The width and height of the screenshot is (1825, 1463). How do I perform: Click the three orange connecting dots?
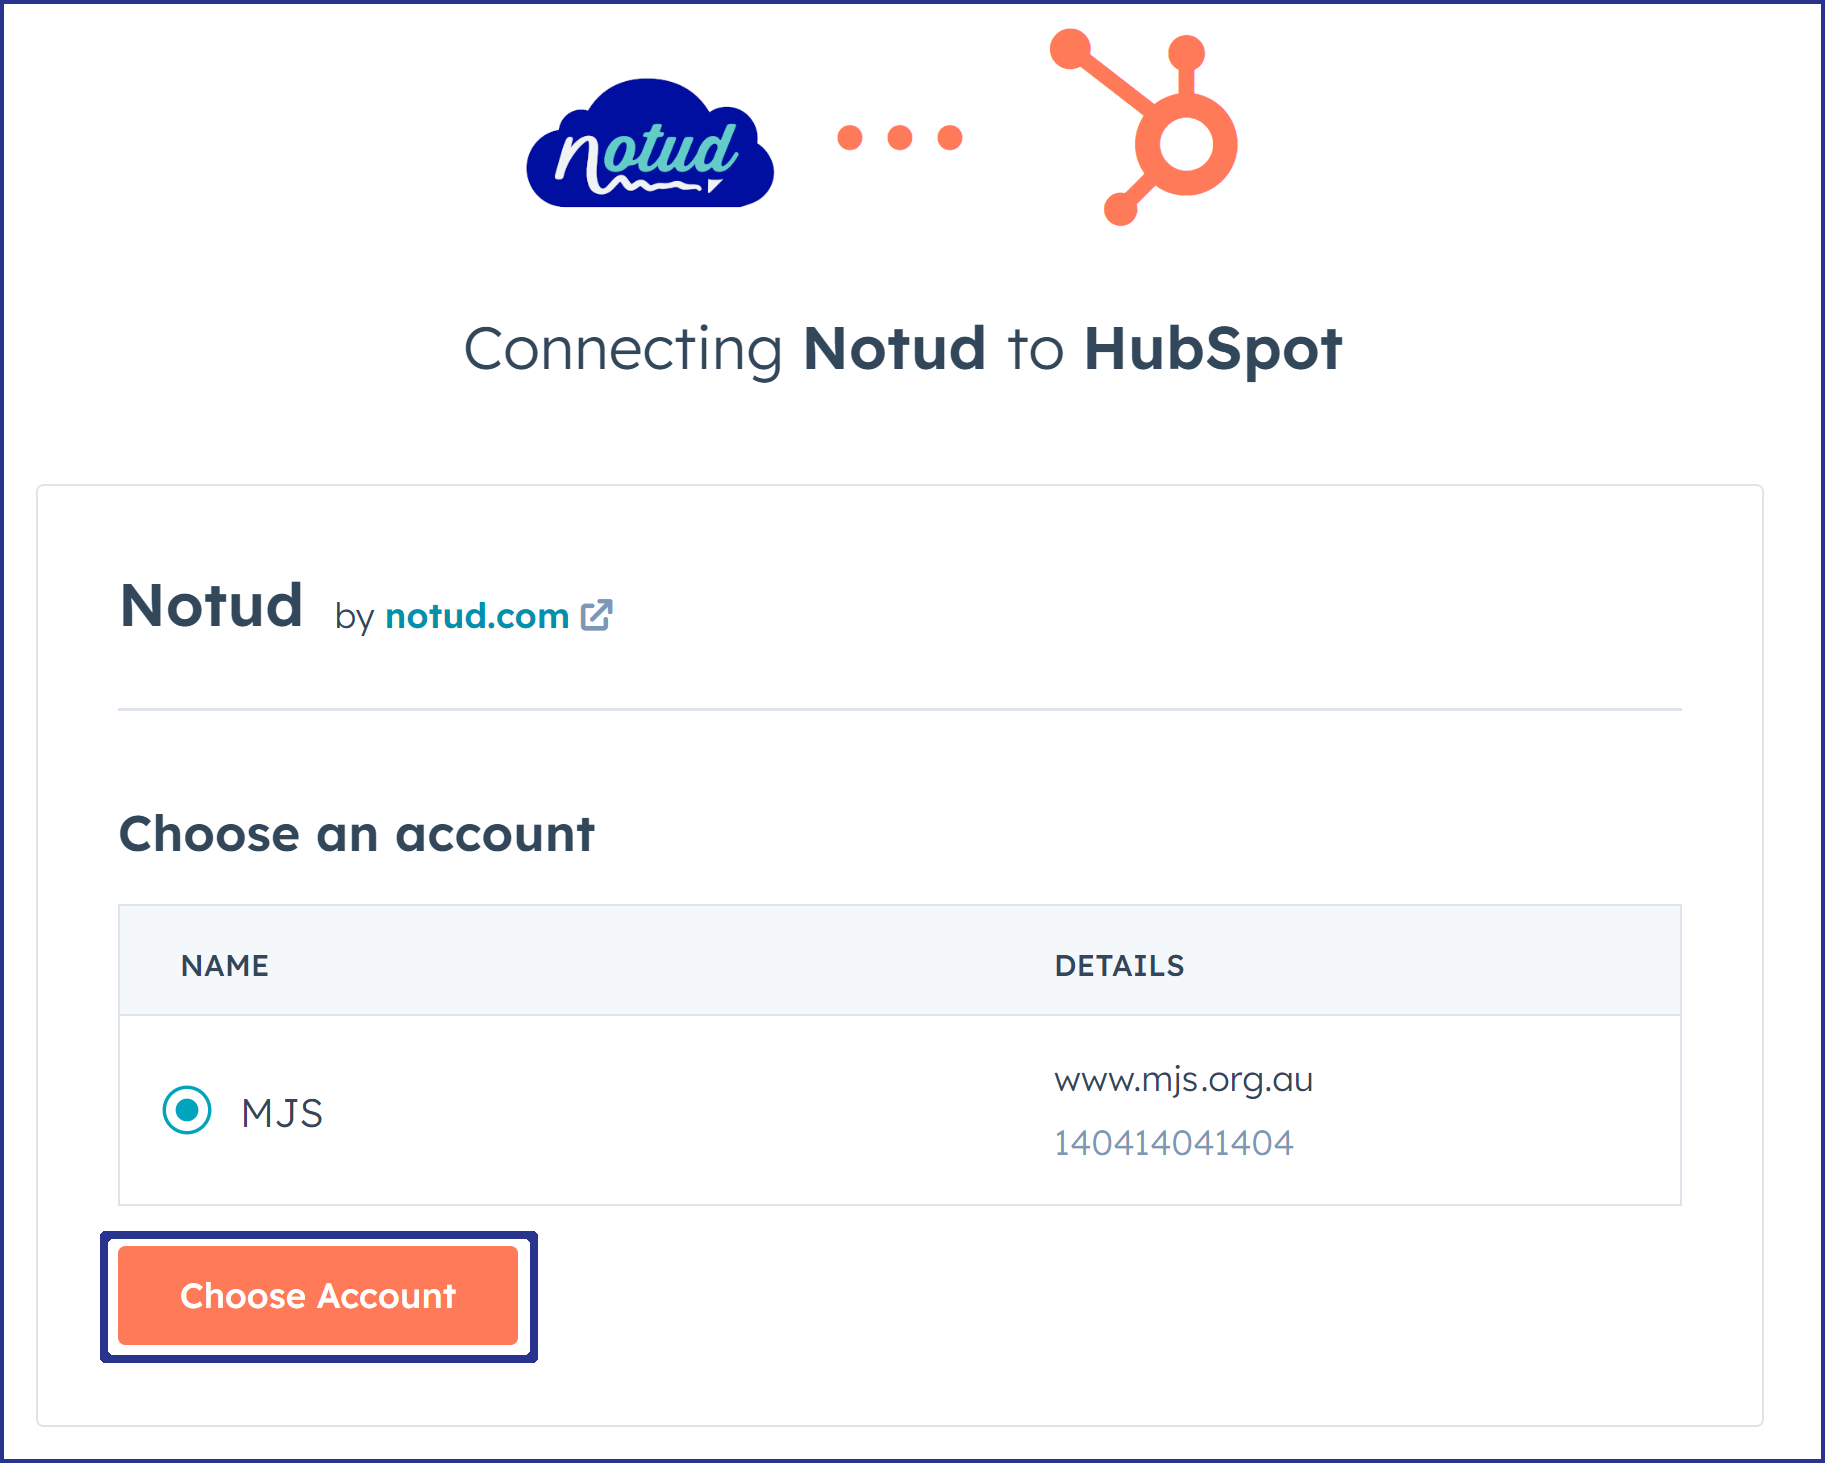pyautogui.click(x=900, y=137)
